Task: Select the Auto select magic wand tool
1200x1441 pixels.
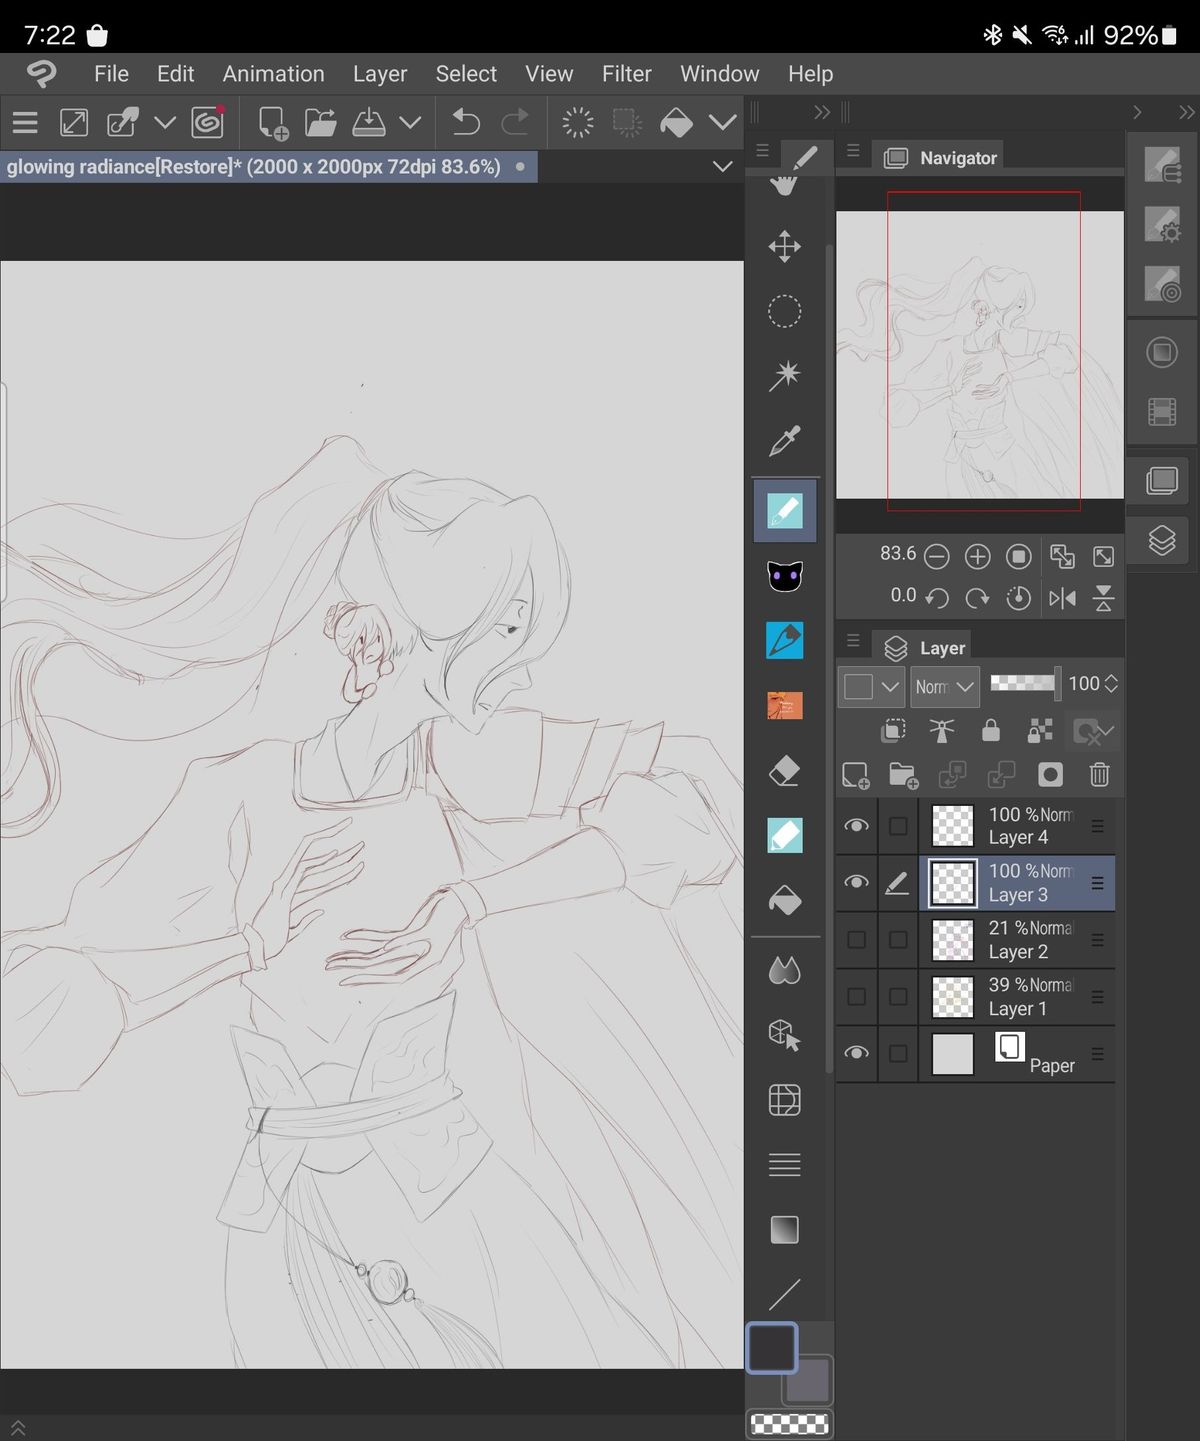Action: (784, 376)
